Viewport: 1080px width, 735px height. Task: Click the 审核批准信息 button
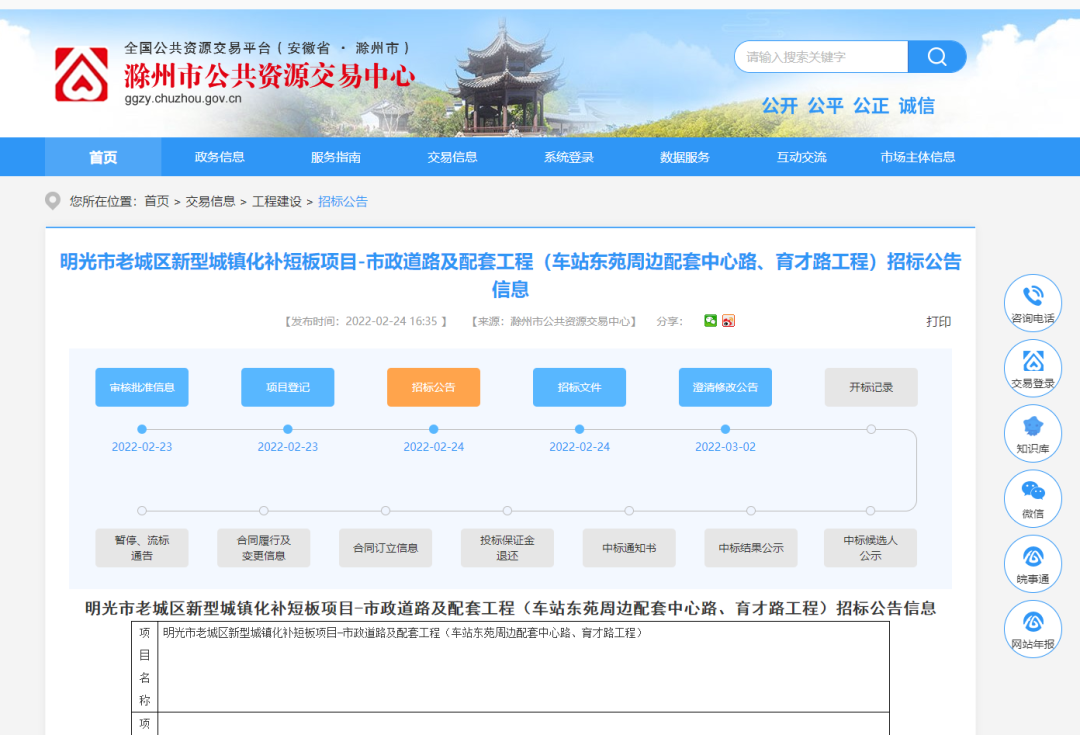point(142,387)
